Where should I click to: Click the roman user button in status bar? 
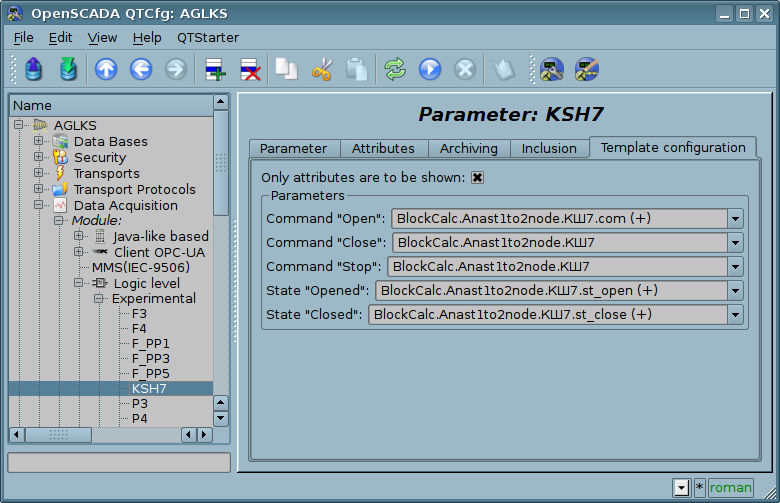730,488
